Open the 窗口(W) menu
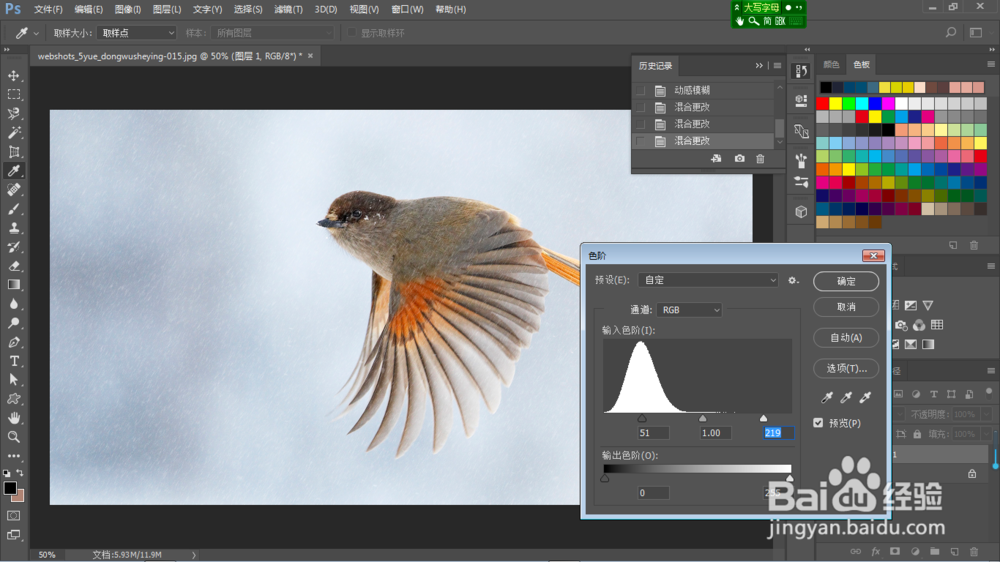The height and width of the screenshot is (562, 1000). (x=407, y=10)
